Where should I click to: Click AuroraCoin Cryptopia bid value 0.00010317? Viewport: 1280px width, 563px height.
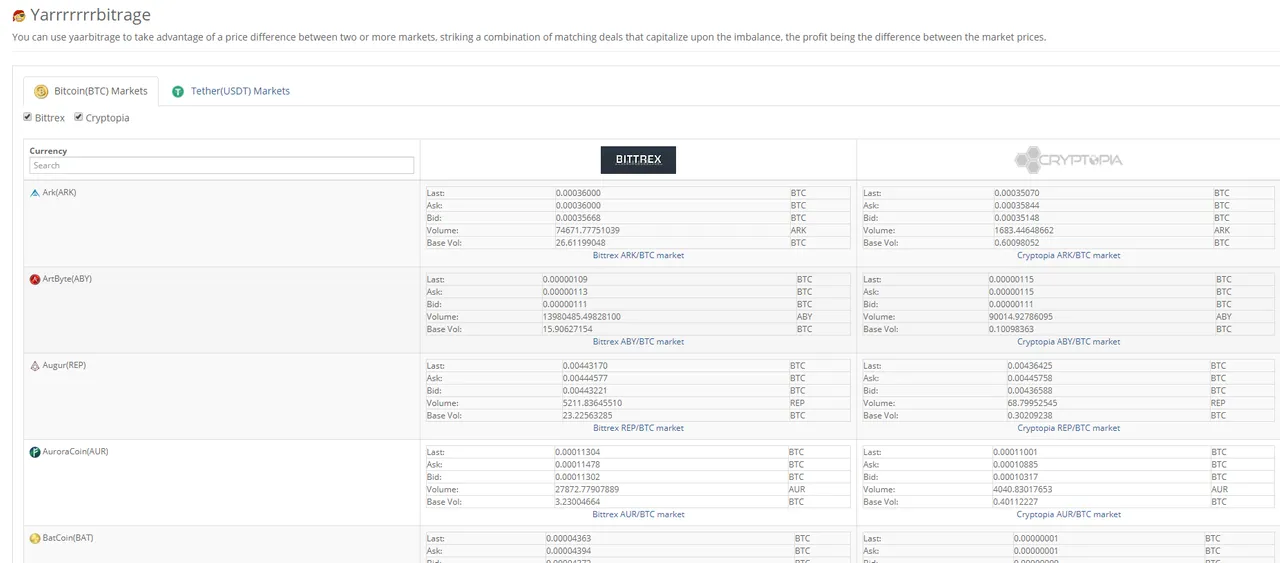pyautogui.click(x=1016, y=477)
